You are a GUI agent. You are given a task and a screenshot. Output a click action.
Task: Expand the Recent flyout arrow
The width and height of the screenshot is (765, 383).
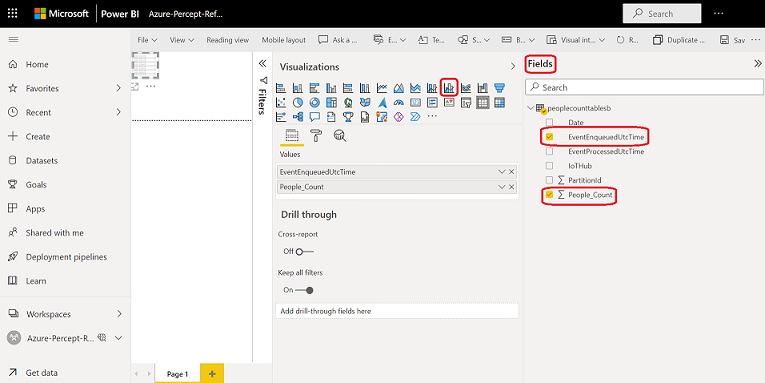point(119,112)
